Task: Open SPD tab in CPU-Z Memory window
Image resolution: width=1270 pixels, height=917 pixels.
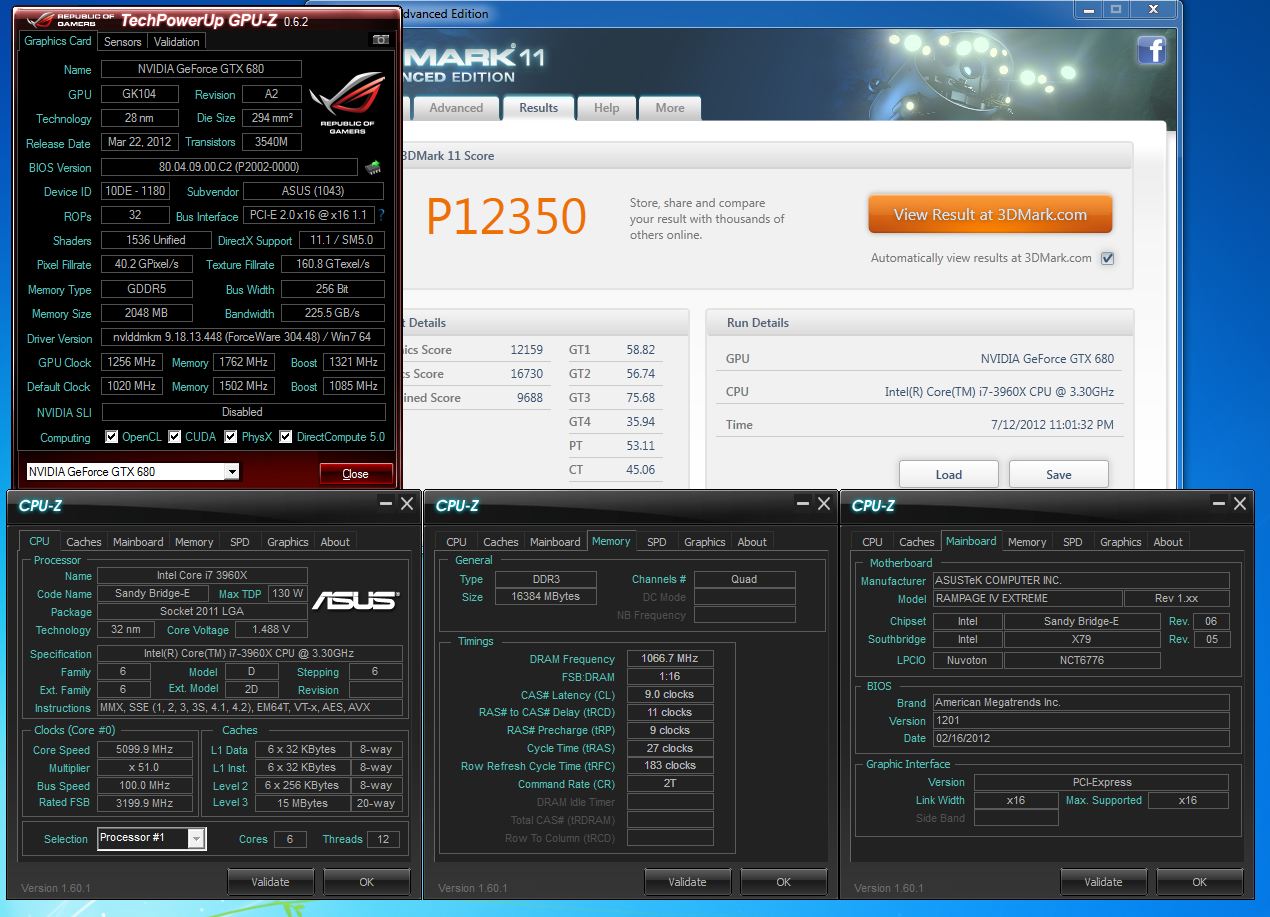Action: tap(657, 542)
